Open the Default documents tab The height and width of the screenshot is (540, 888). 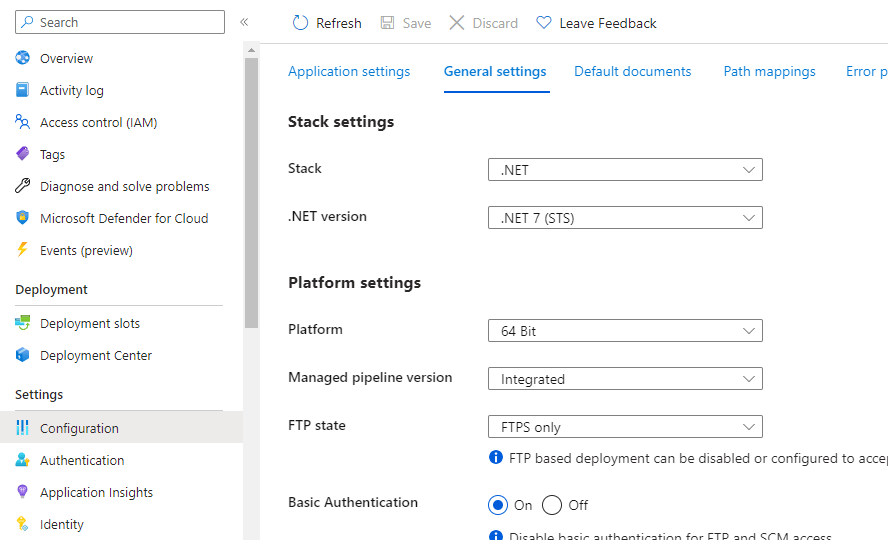632,72
